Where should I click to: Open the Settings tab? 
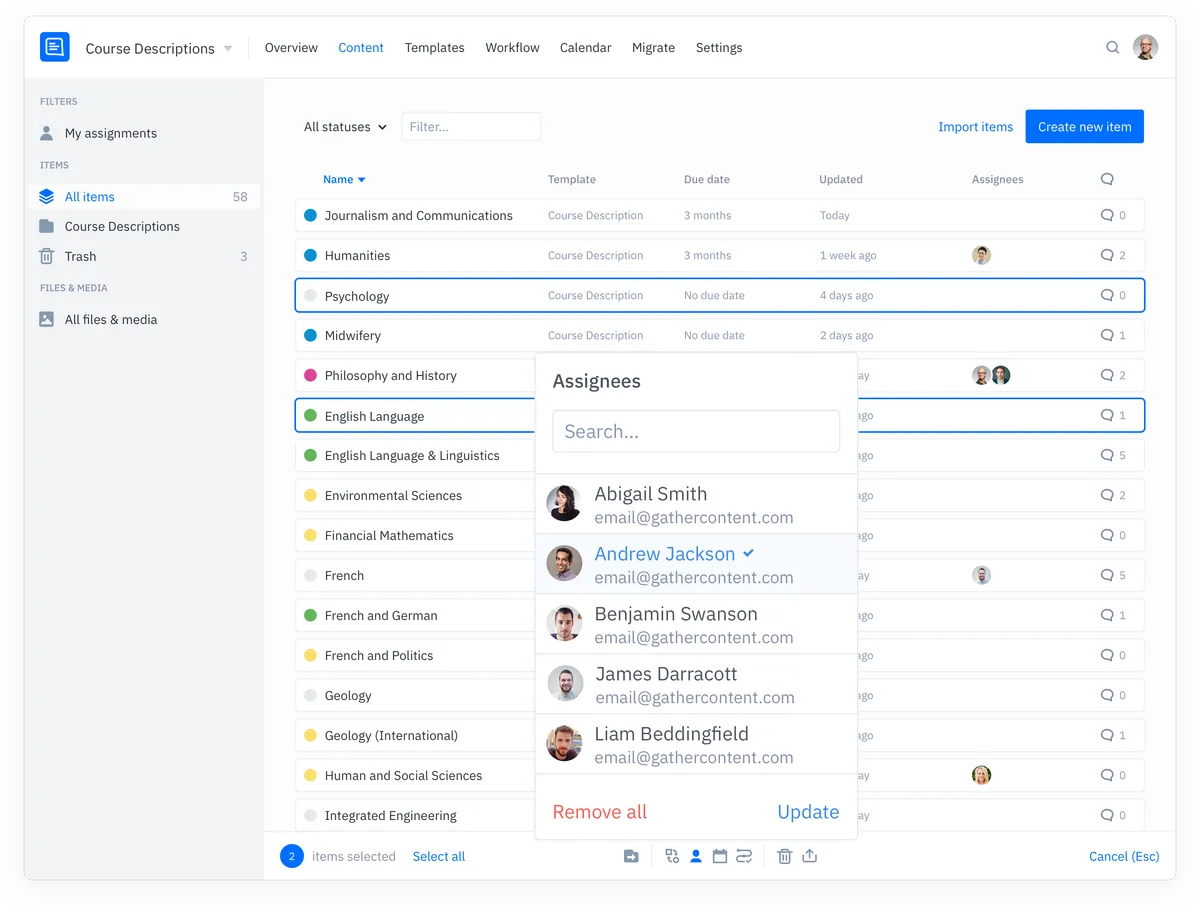point(719,47)
